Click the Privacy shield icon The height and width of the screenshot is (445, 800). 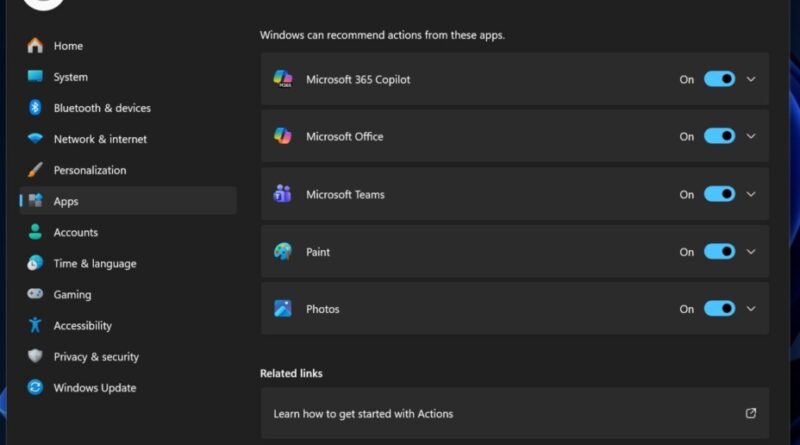[x=35, y=356]
